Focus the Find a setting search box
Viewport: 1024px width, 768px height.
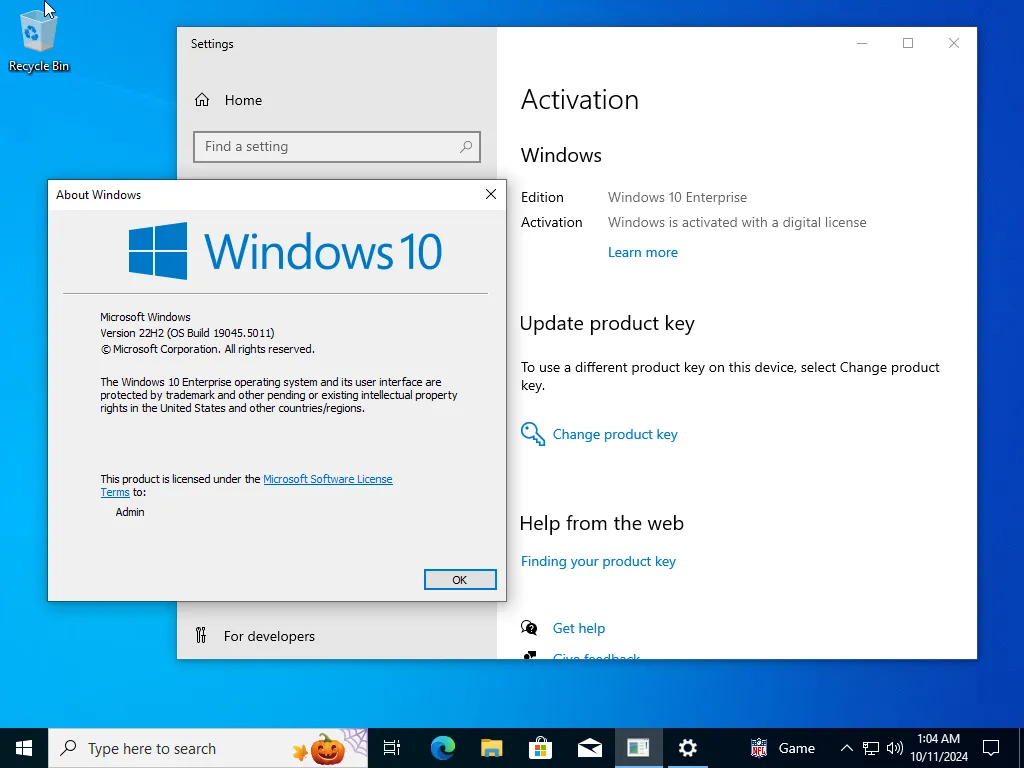tap(336, 147)
